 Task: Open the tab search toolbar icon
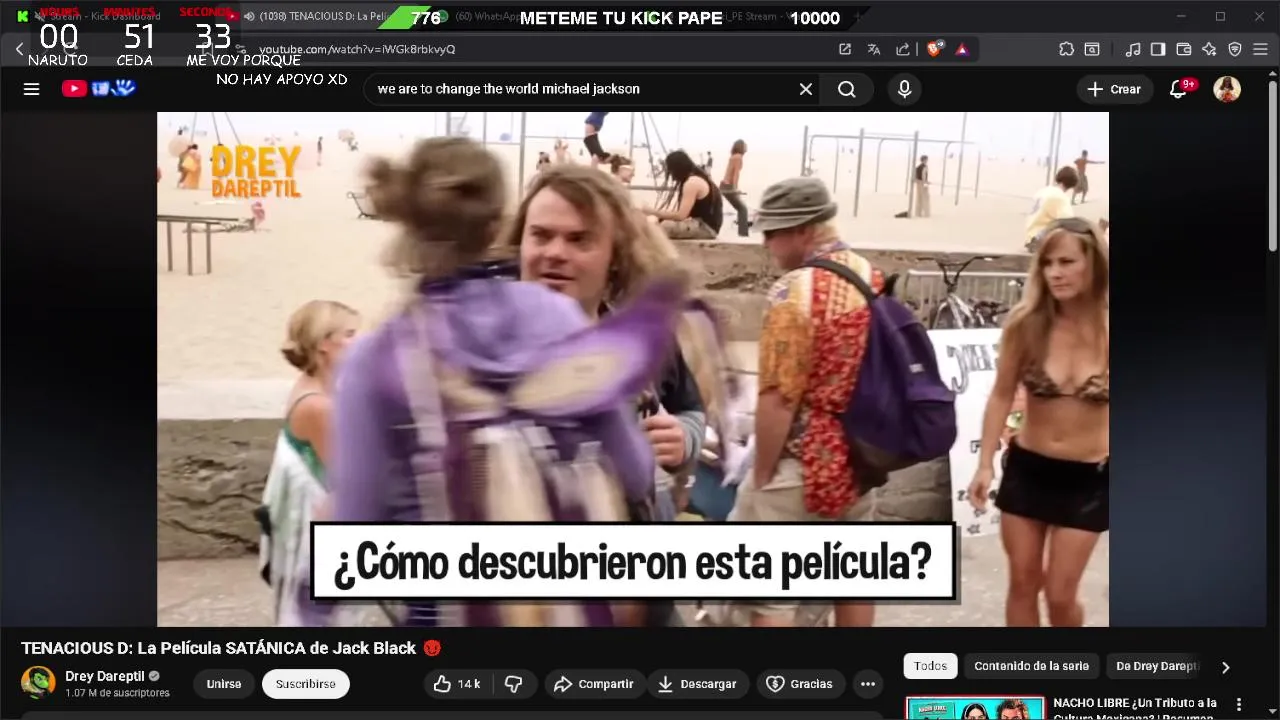pyautogui.click(x=1093, y=49)
